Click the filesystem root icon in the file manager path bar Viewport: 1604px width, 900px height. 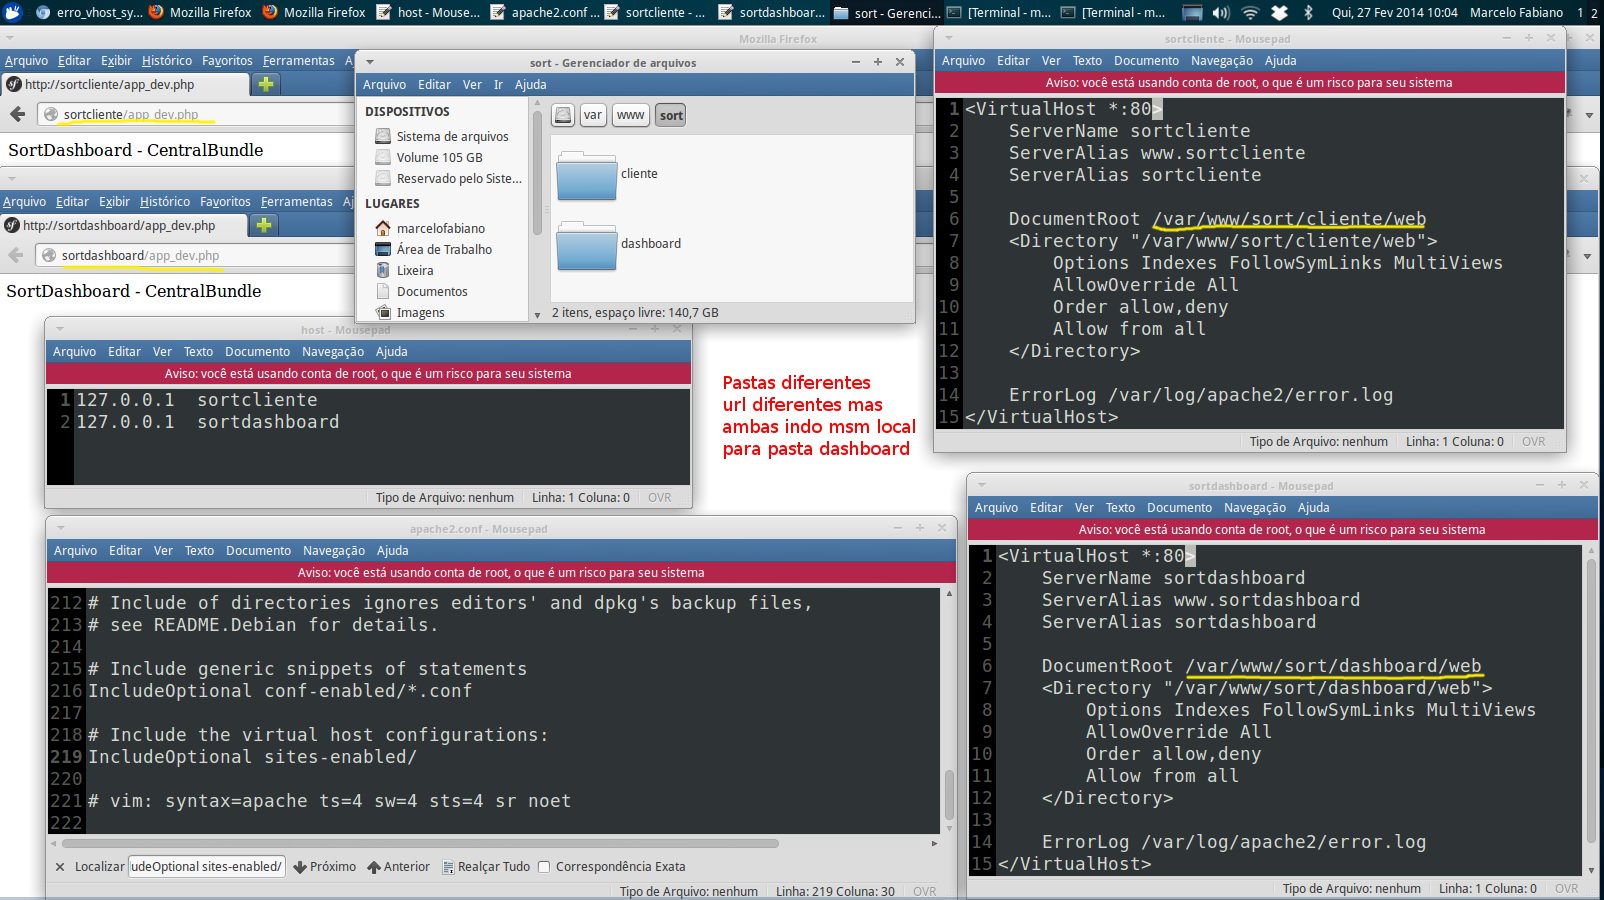563,115
